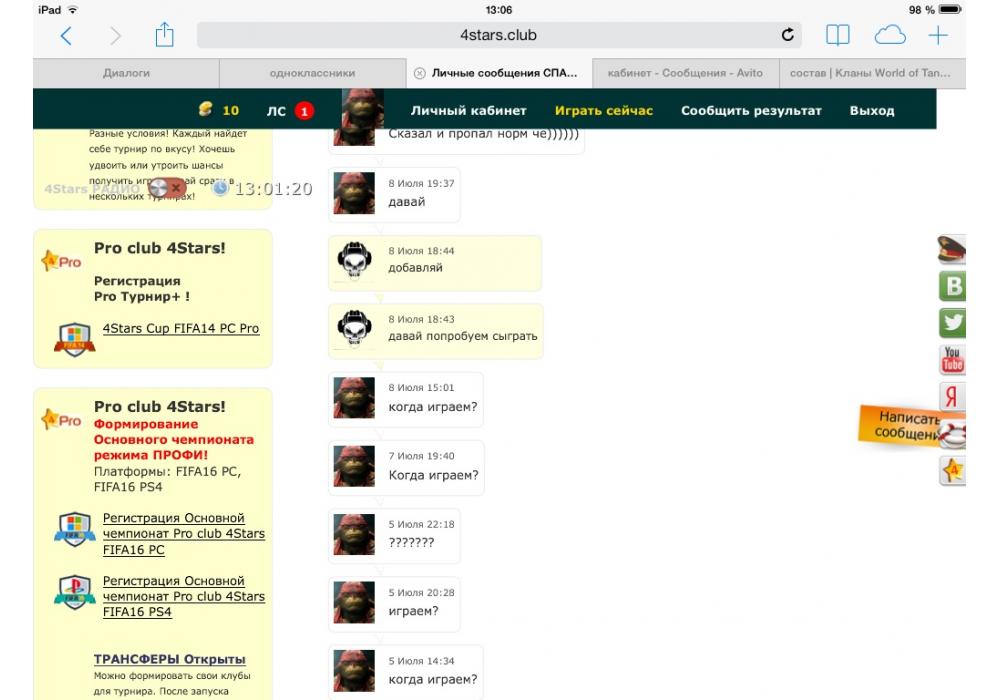Open the Safari bookmarks book icon
The height and width of the screenshot is (700, 1000).
837,36
